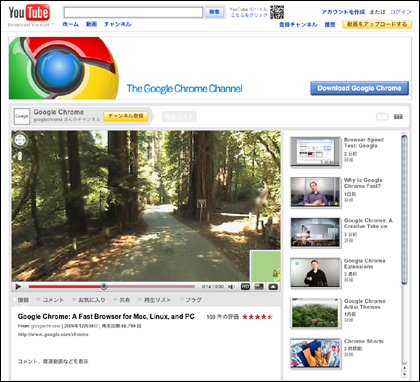This screenshot has height=382, width=420.
Task: Open the http://www.google.com/chrome link
Action: tap(53, 334)
